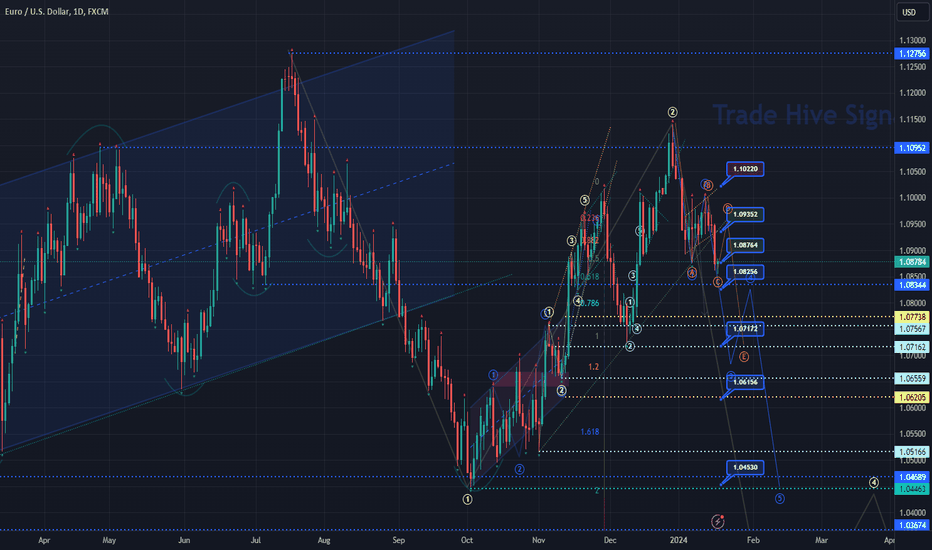This screenshot has width=932, height=550.
Task: Select the orange A wave label
Action: [x=692, y=273]
